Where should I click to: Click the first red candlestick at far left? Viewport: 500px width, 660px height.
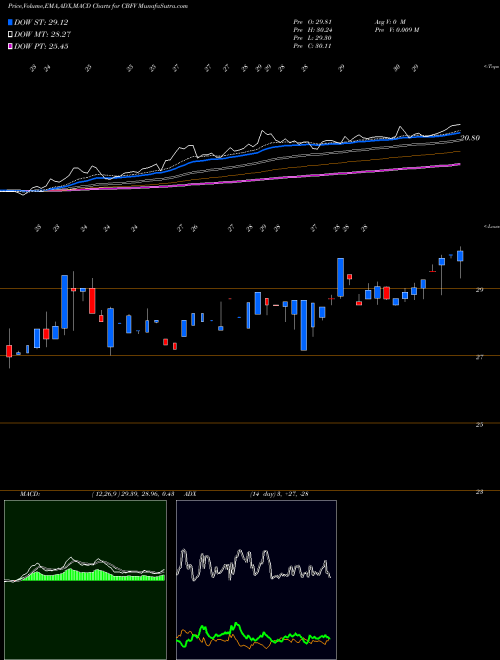[x=9, y=351]
